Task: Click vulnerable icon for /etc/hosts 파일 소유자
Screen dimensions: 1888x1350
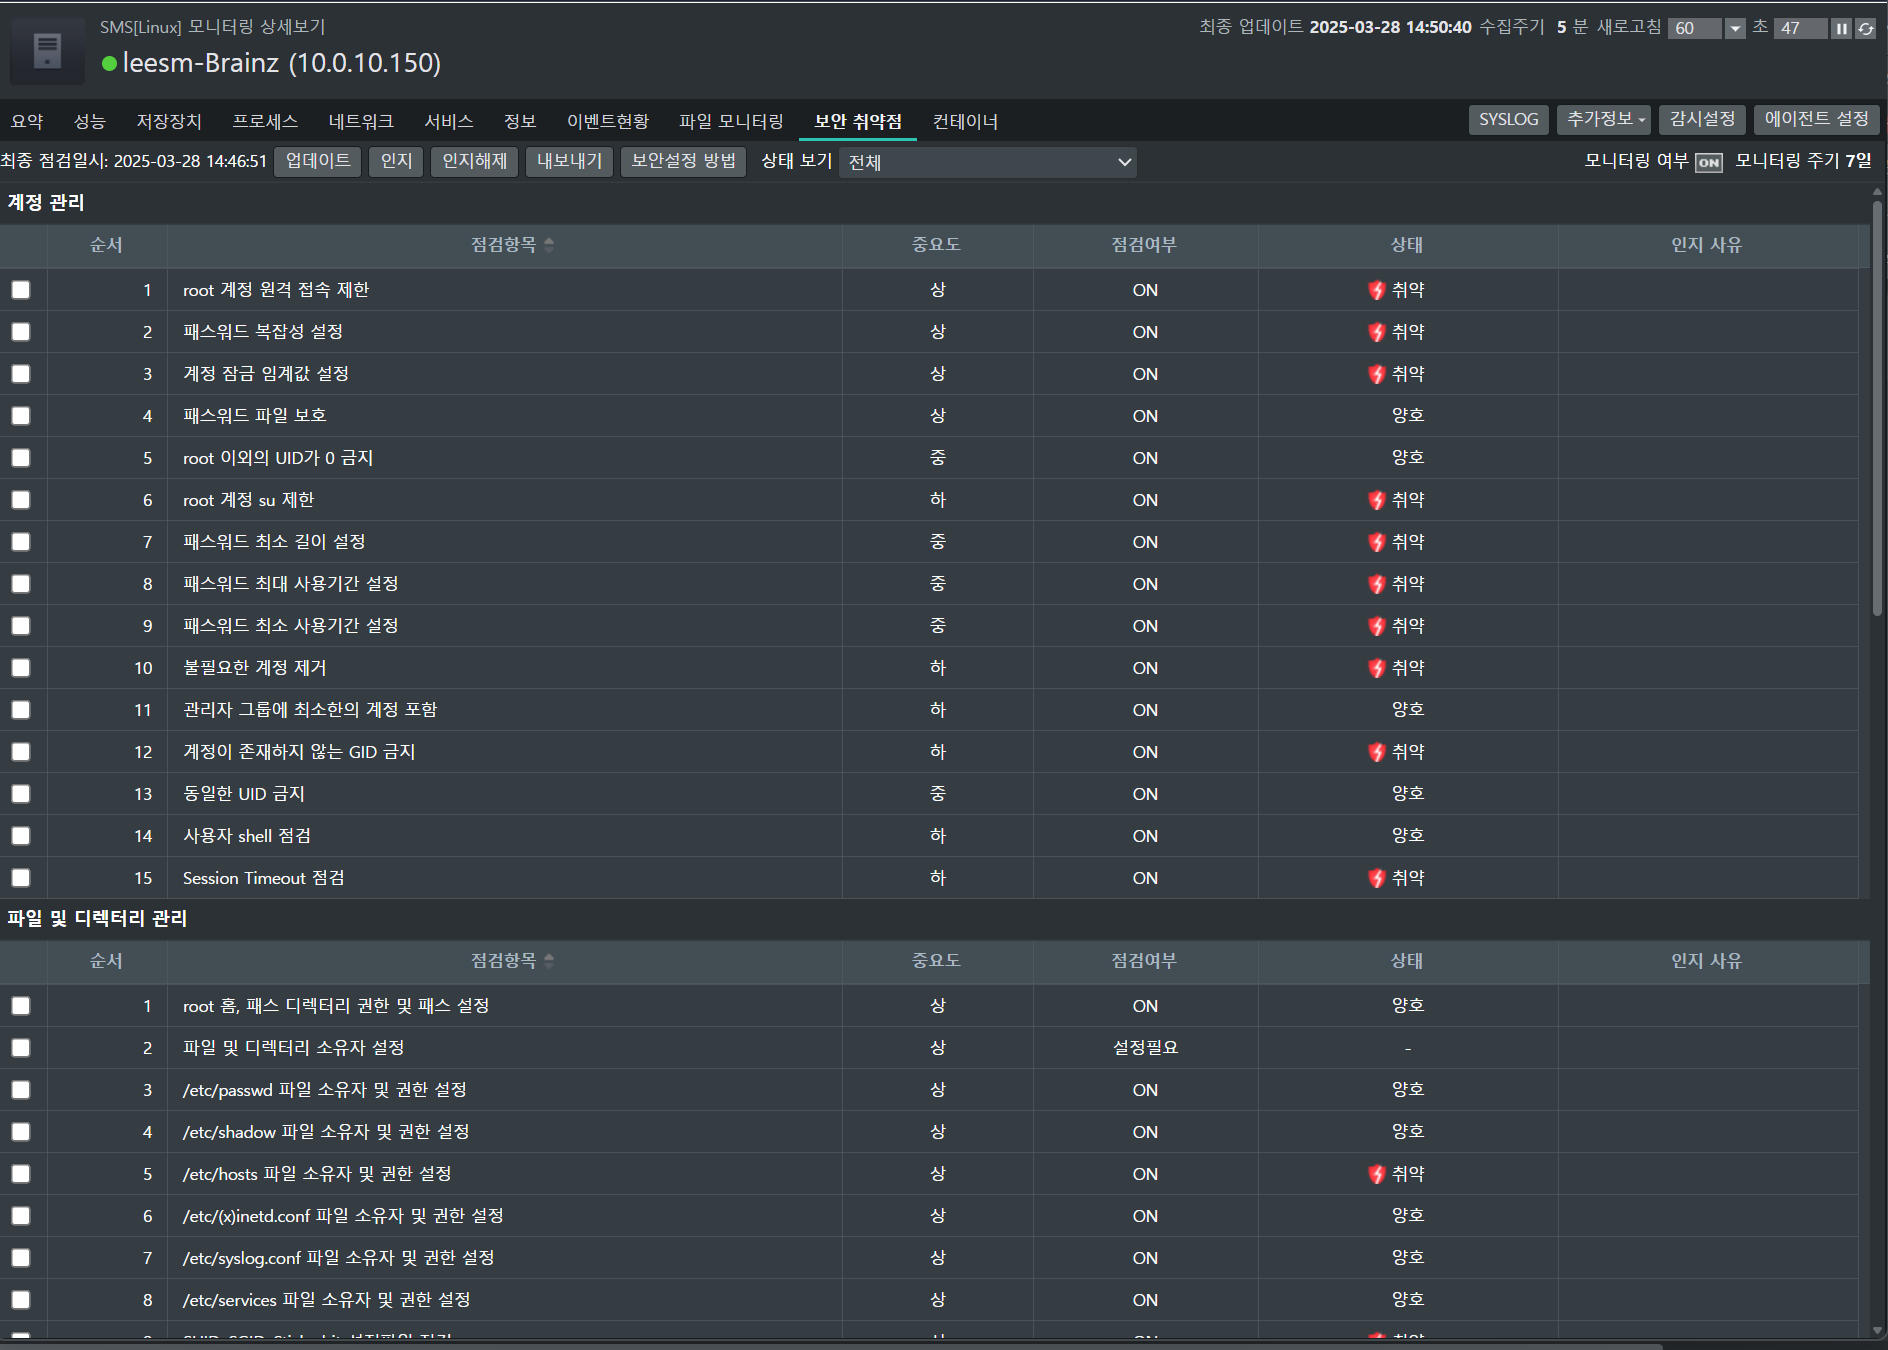Action: 1377,1174
